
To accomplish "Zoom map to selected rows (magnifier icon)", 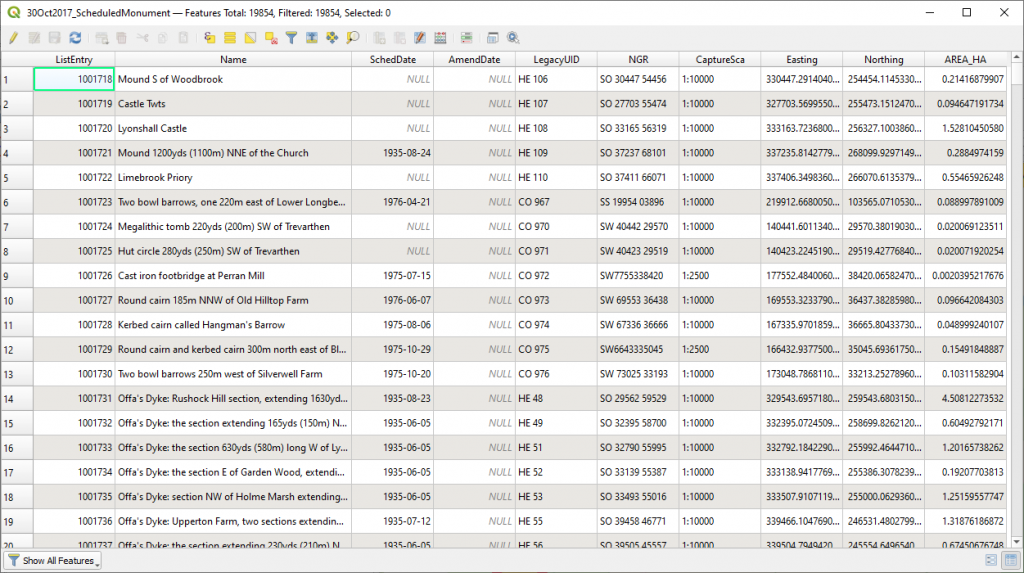I will (x=352, y=38).
